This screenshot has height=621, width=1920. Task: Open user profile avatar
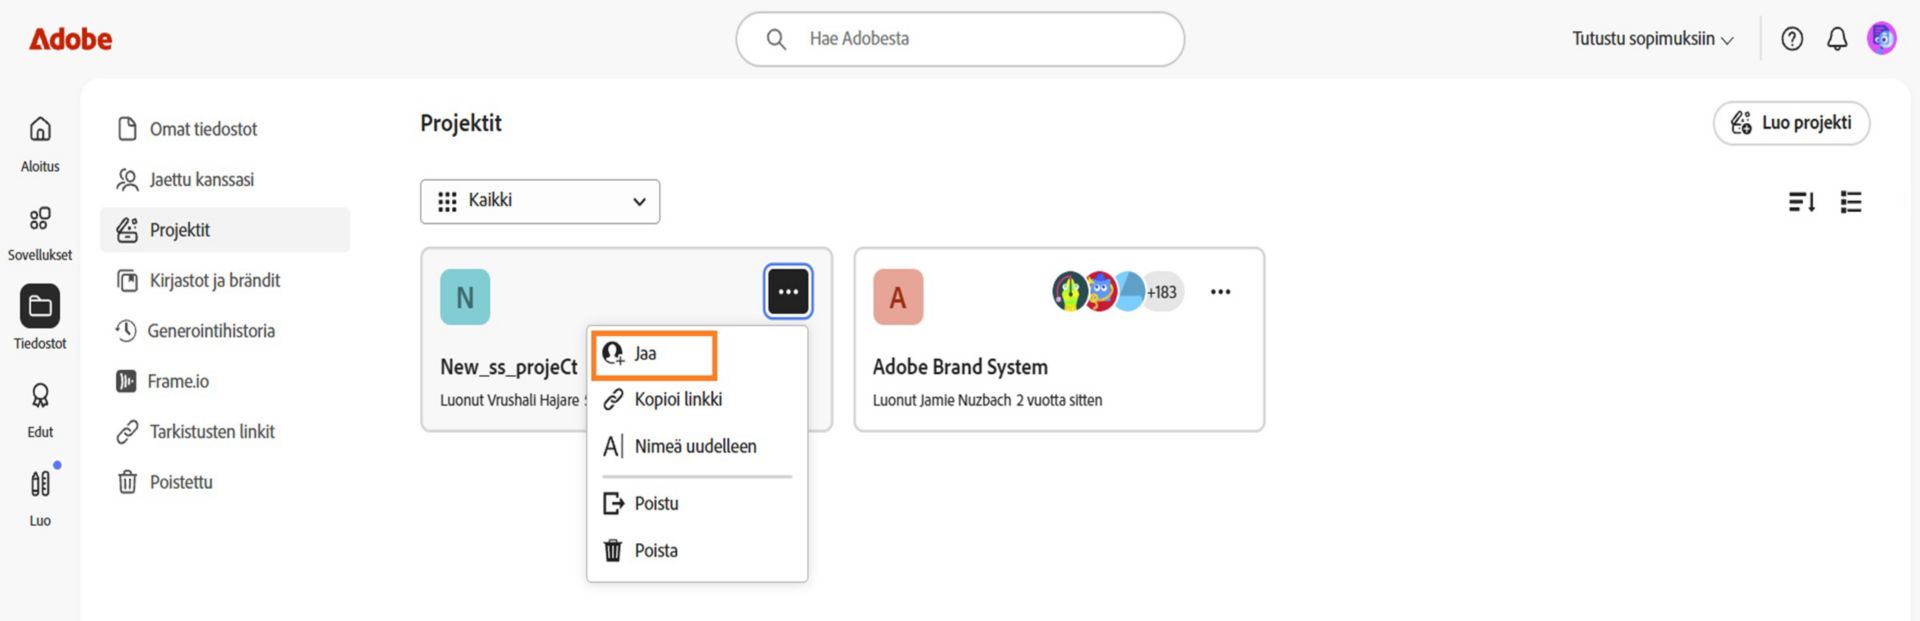coord(1882,39)
